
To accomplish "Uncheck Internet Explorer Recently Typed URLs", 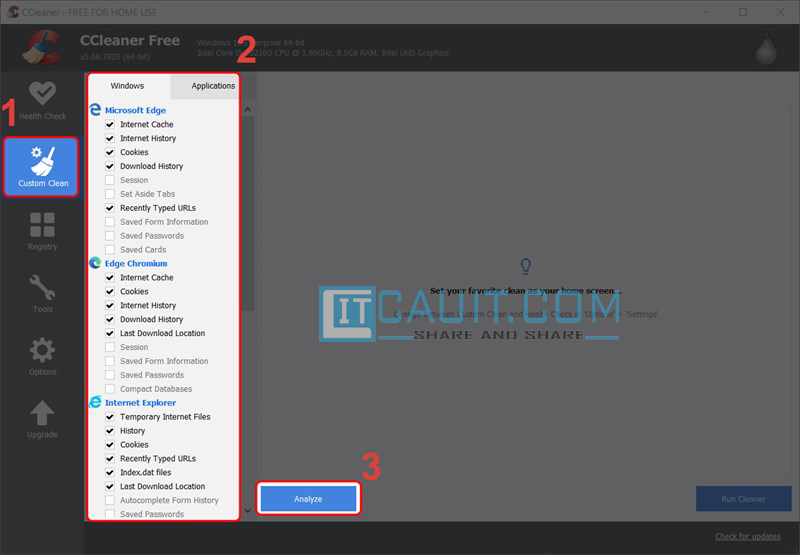I will tap(110, 459).
